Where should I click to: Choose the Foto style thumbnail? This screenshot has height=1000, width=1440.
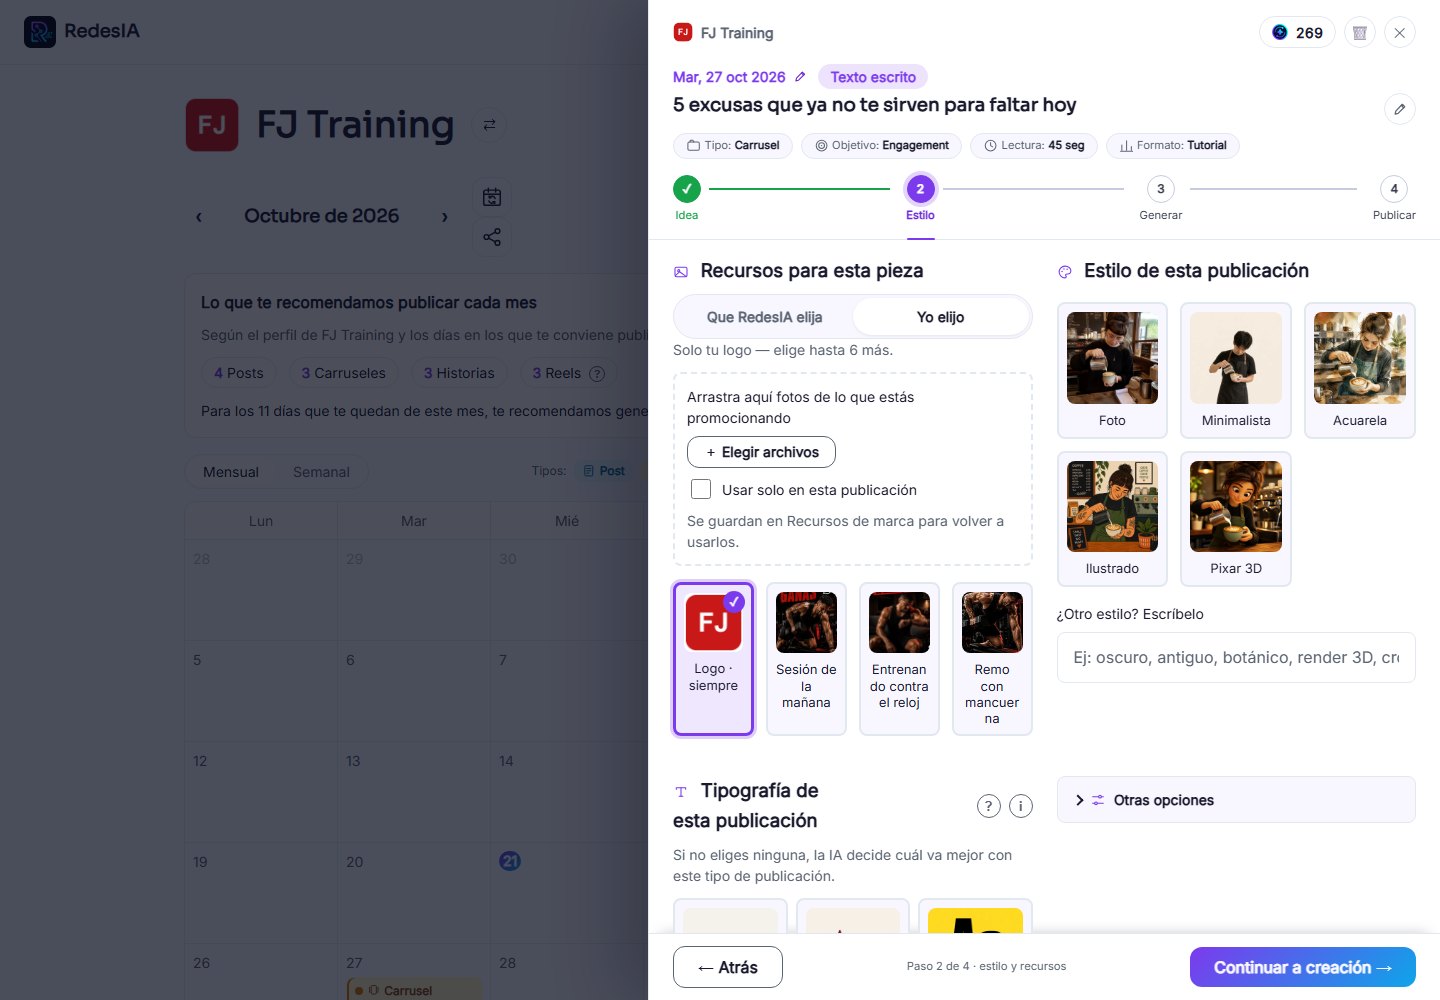(1112, 370)
